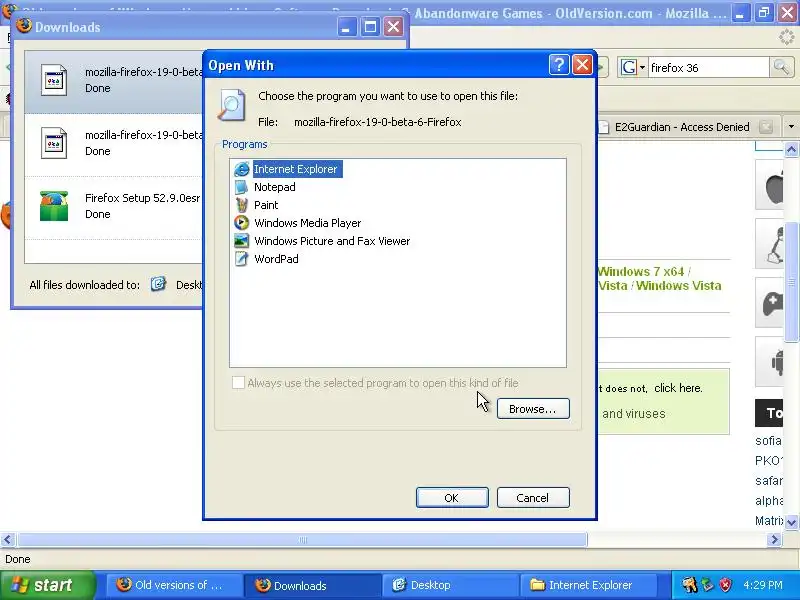Switch to Internet Explorer folder taskbar button
The image size is (800, 600).
pyautogui.click(x=588, y=585)
